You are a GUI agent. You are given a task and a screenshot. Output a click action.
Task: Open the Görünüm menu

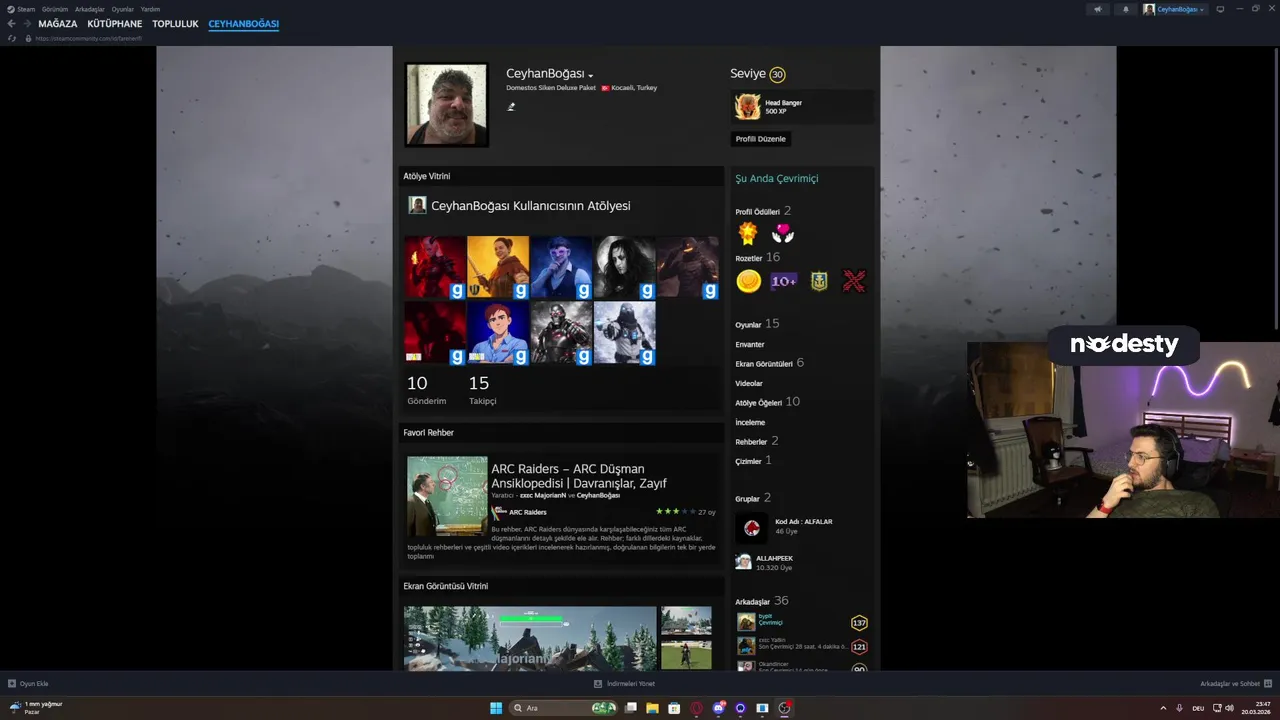pos(55,9)
